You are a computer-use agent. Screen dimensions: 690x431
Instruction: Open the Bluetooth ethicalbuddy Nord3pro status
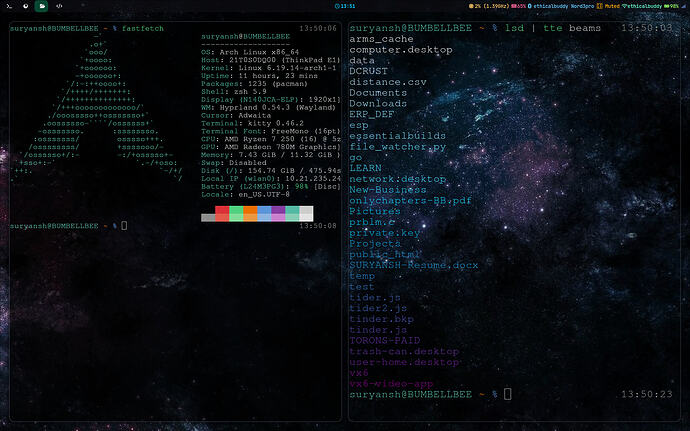(561, 6)
